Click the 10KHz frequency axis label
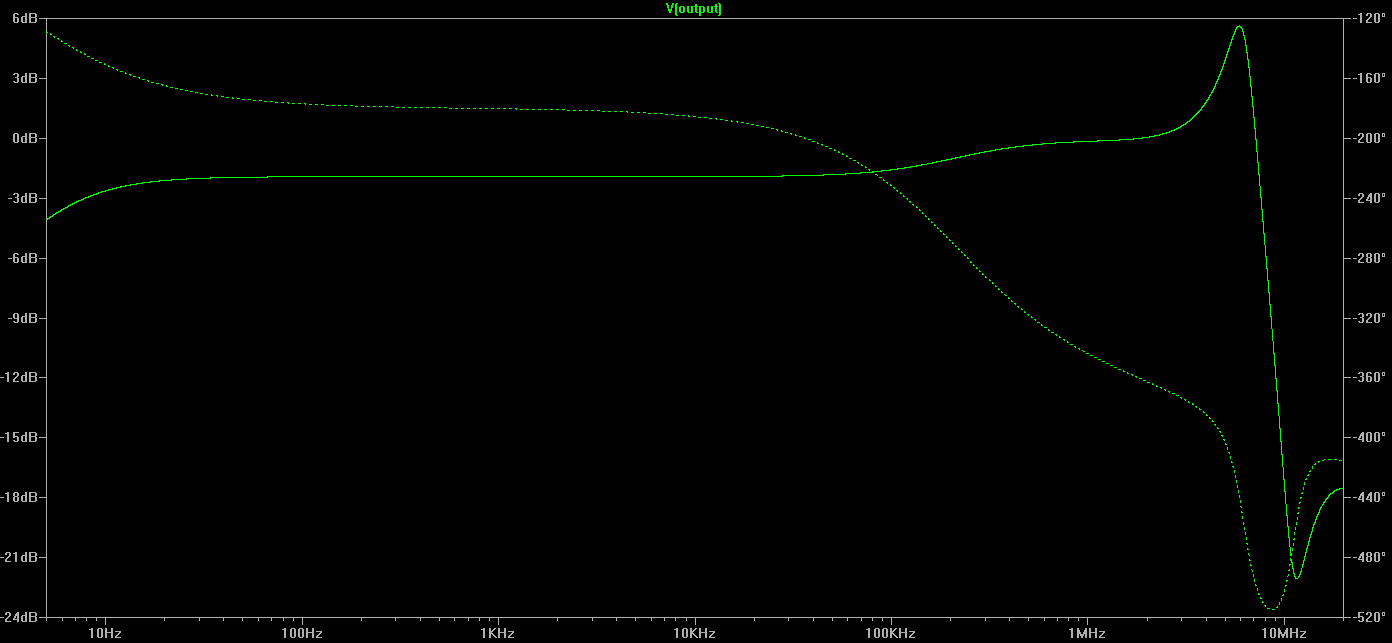This screenshot has height=643, width=1392. (x=693, y=634)
